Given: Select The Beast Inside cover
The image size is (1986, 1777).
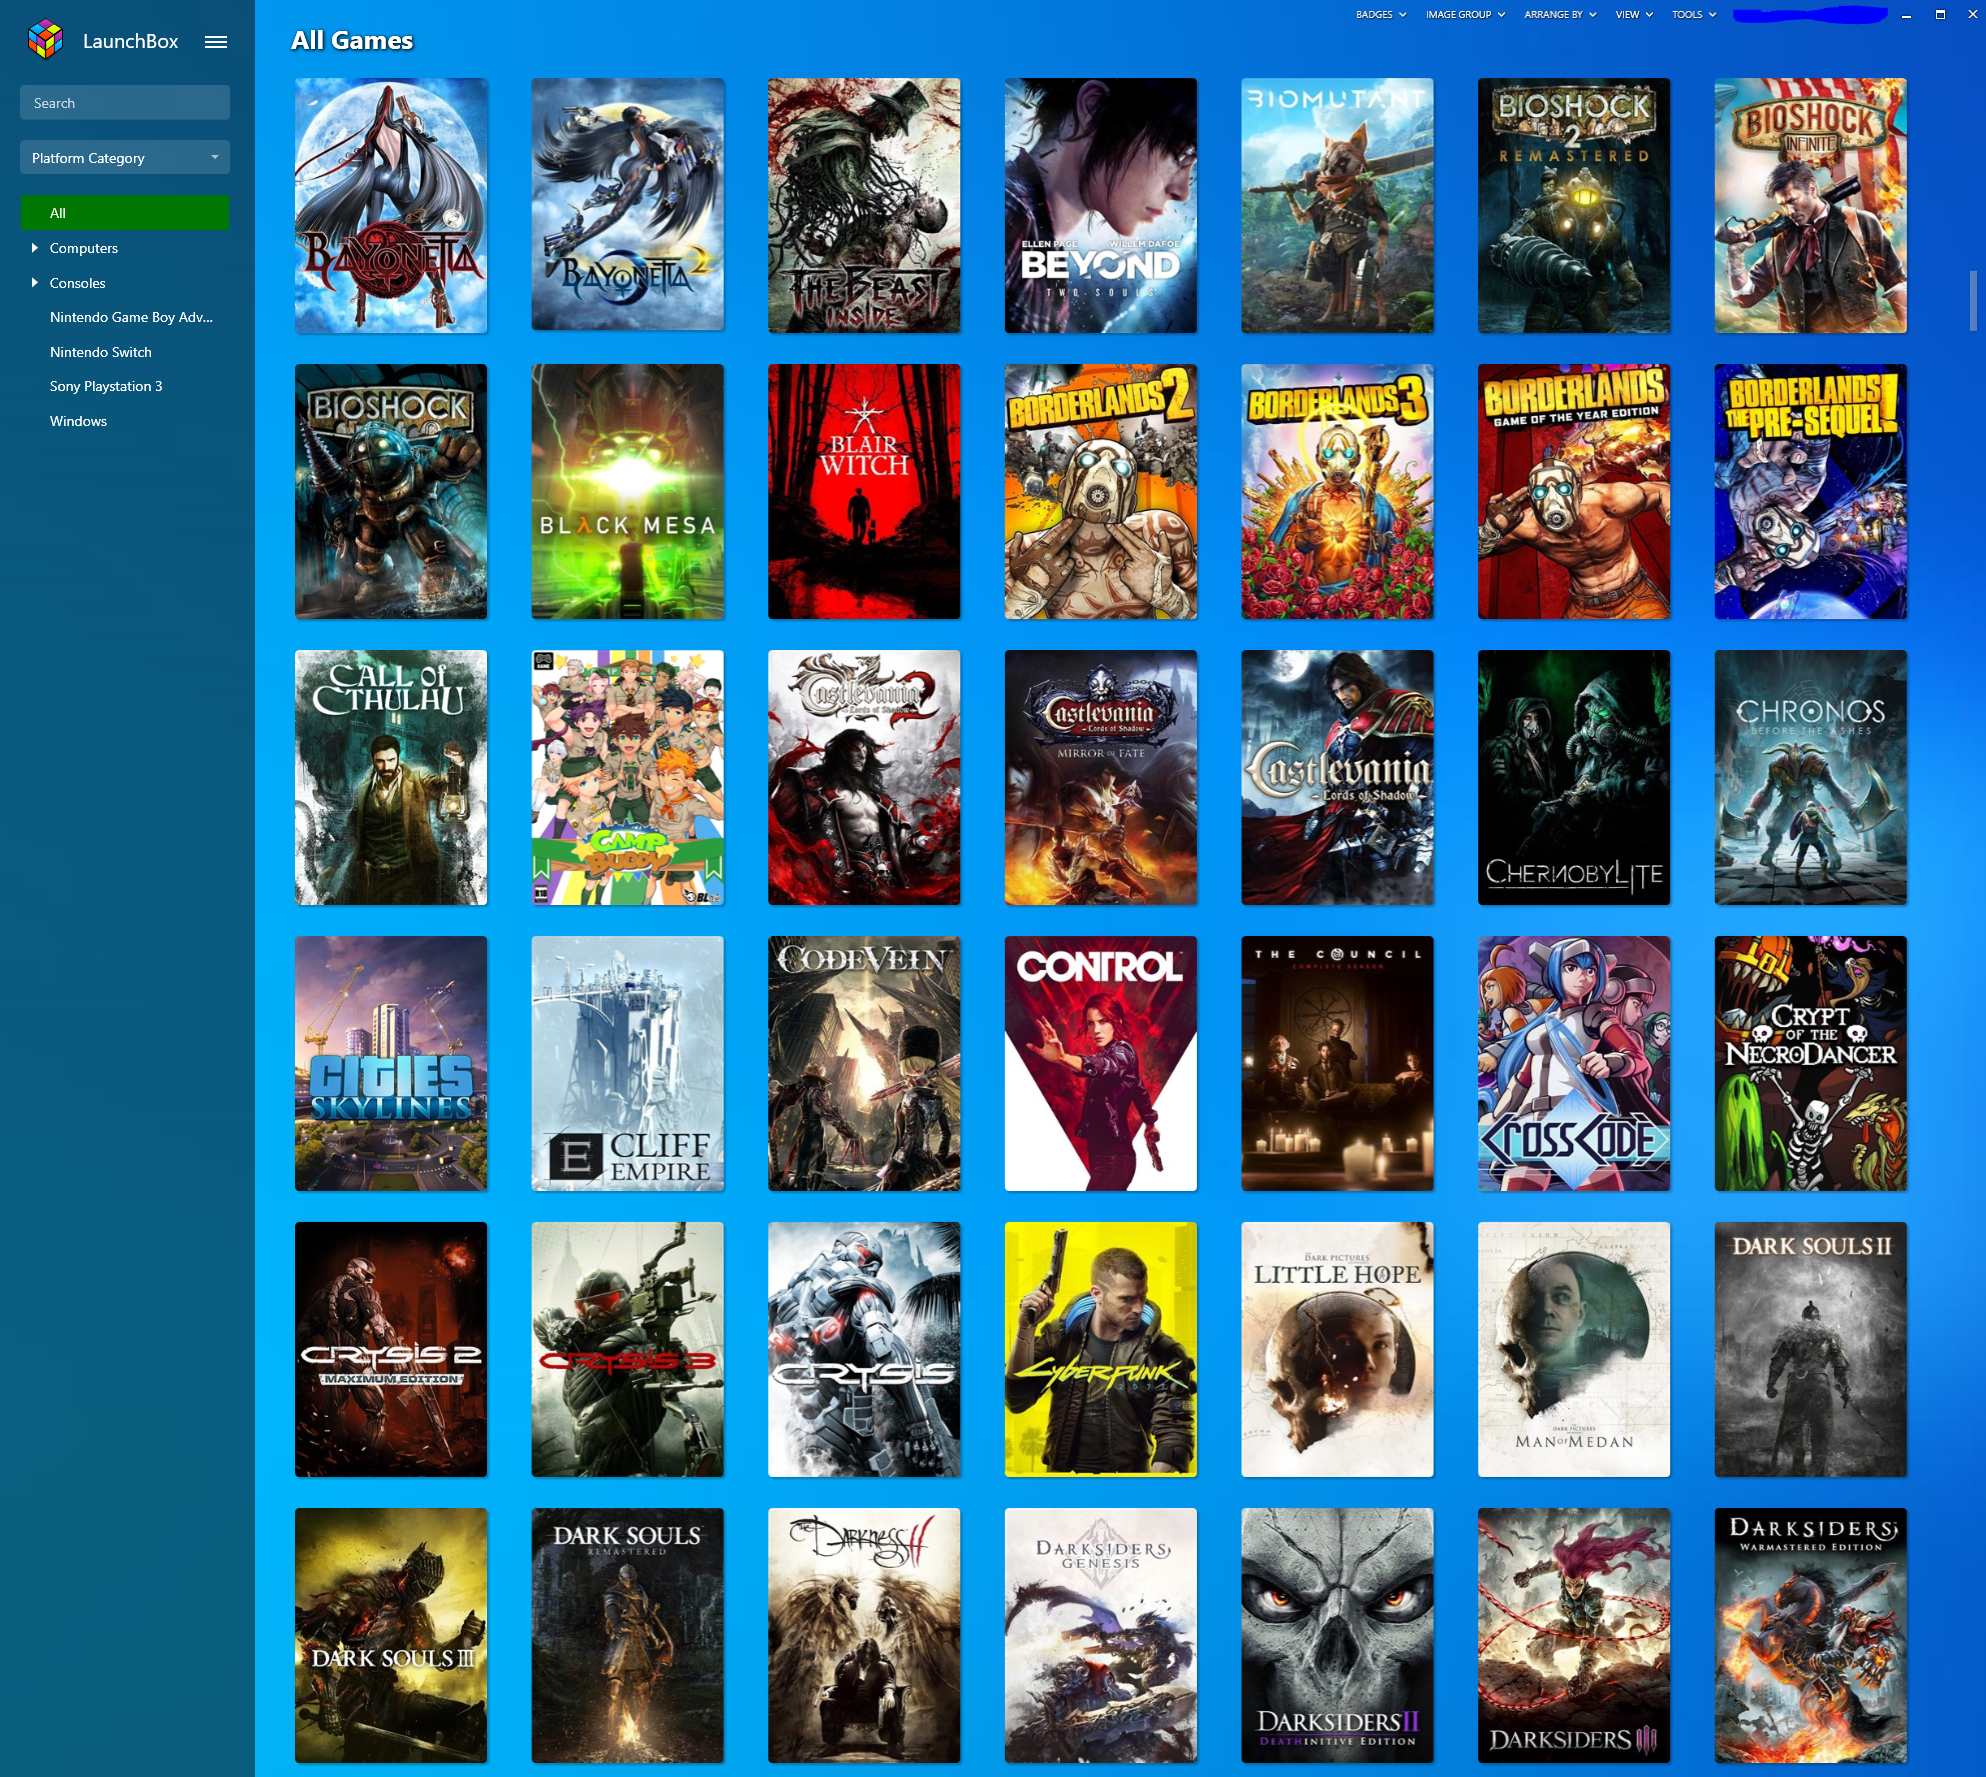Looking at the screenshot, I should [x=864, y=206].
